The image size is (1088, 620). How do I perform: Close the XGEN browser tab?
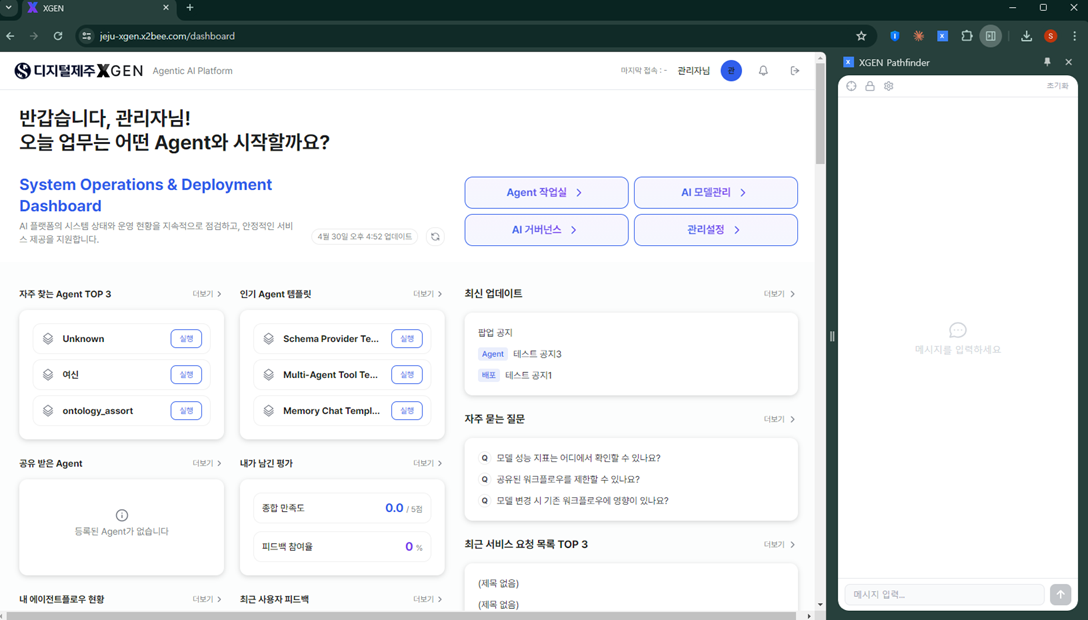[x=166, y=8]
